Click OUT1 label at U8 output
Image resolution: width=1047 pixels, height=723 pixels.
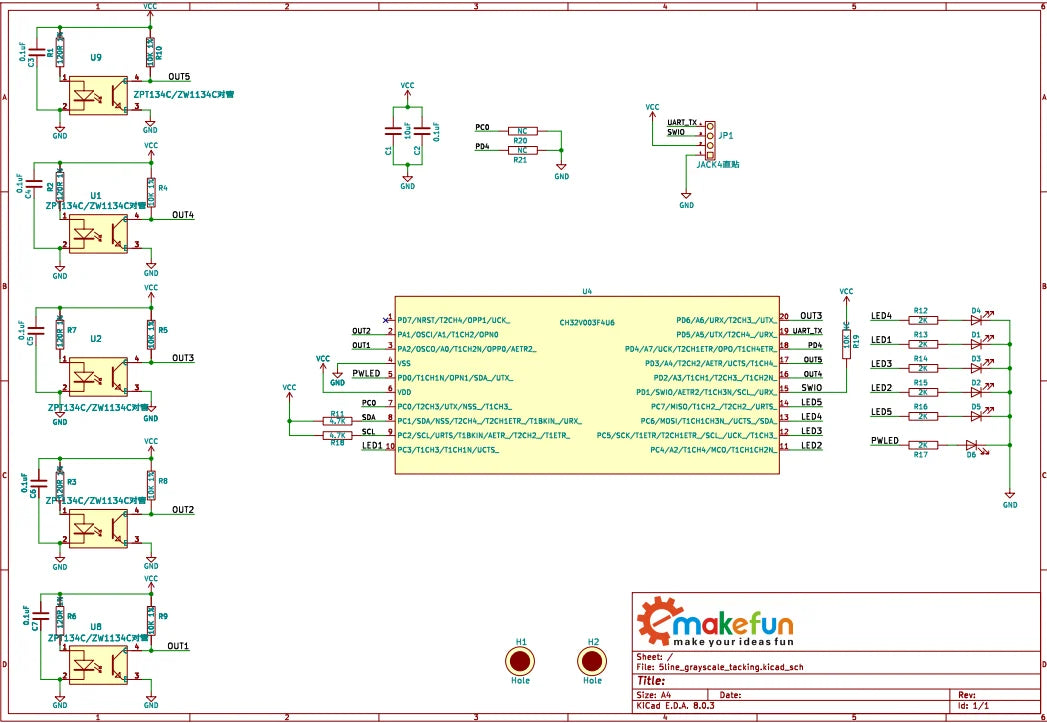pyautogui.click(x=178, y=646)
